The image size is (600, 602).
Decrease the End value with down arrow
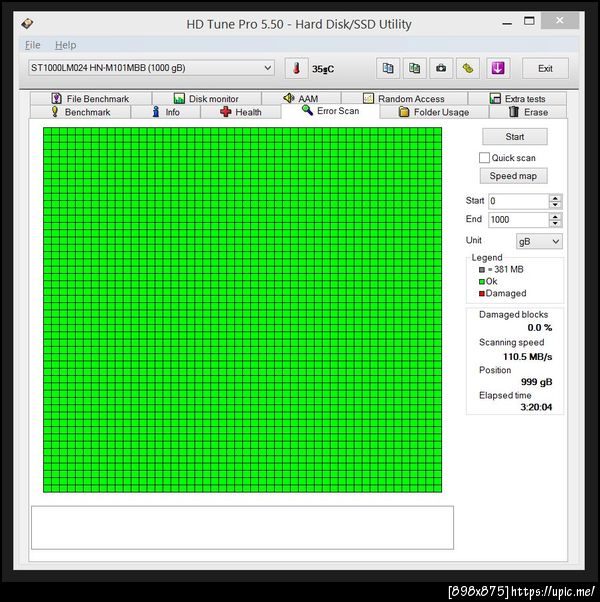[555, 223]
